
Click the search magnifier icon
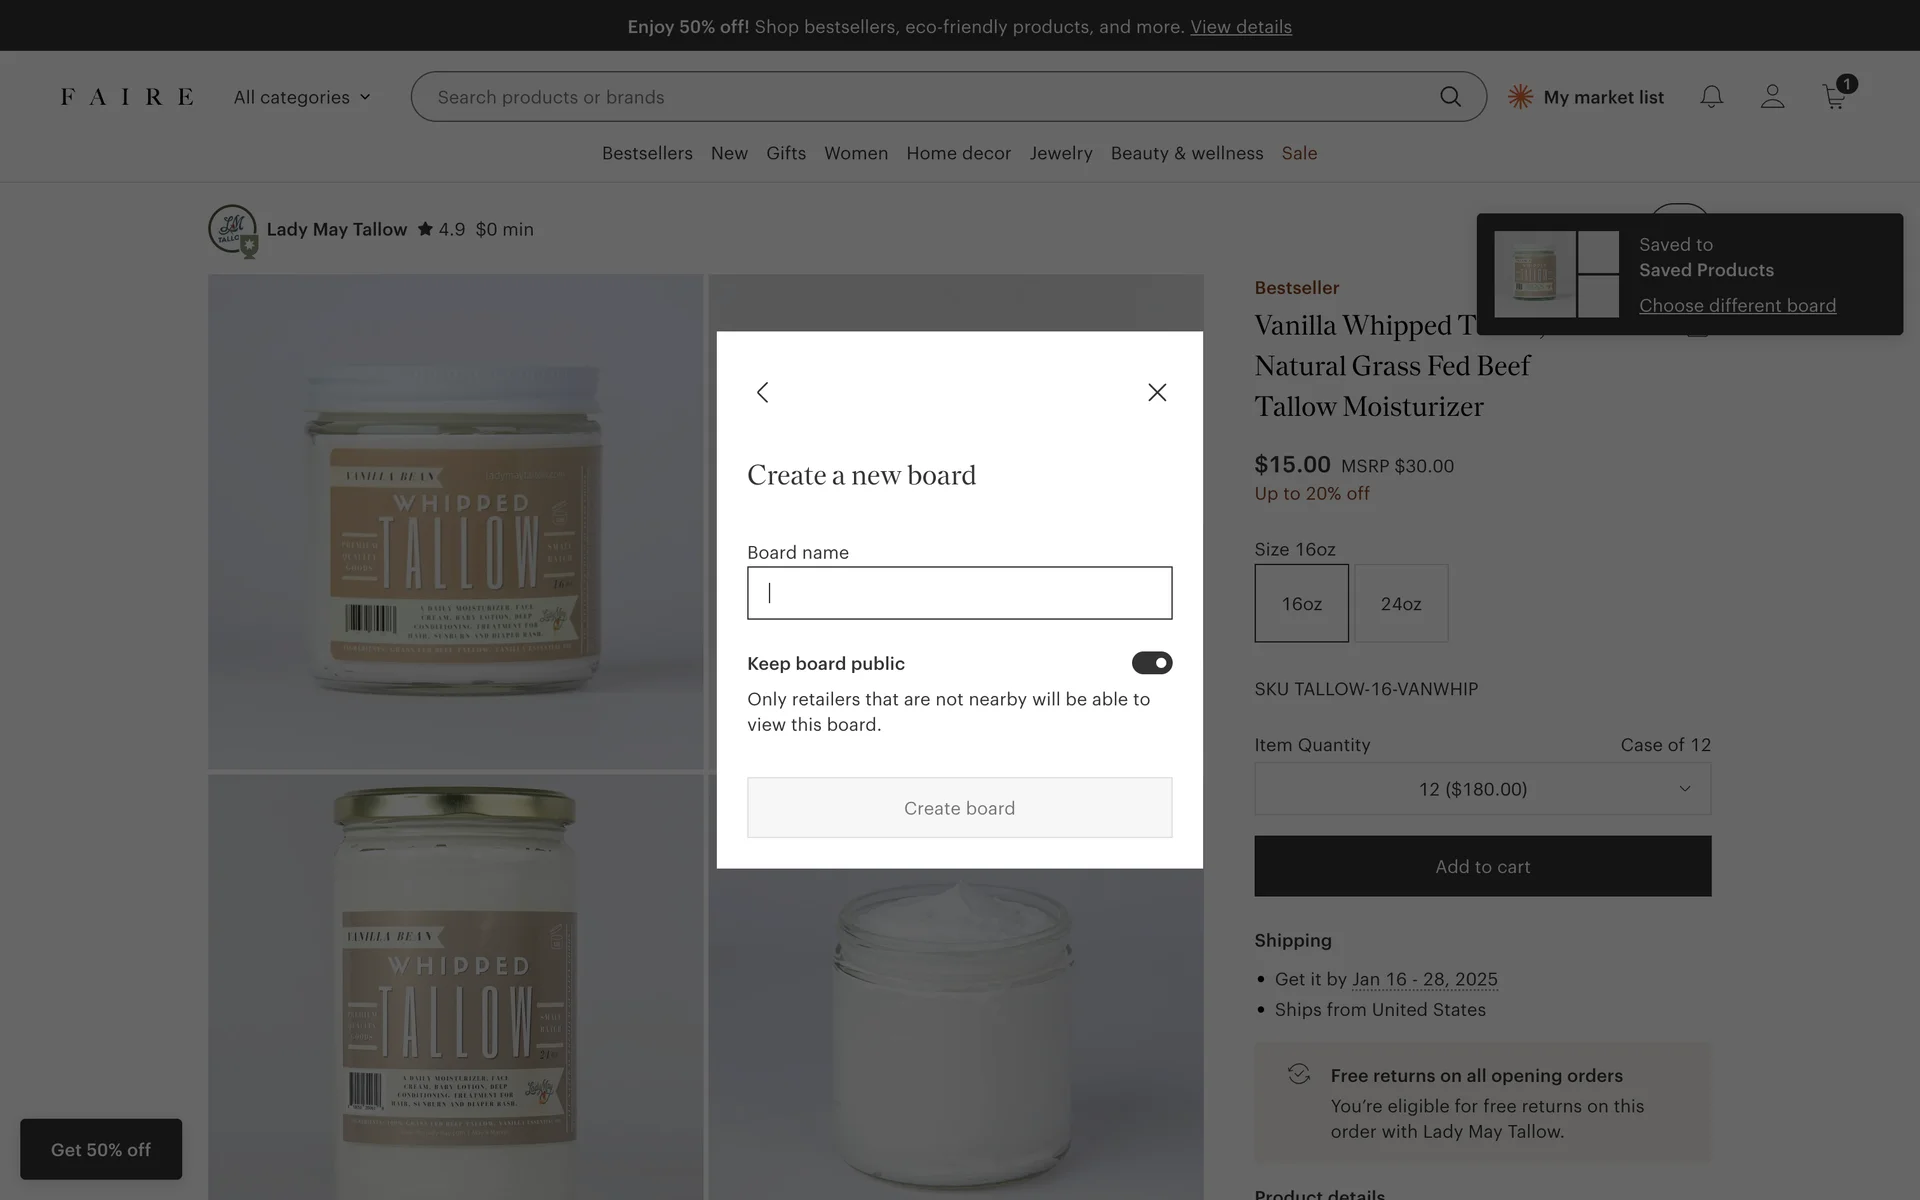[x=1450, y=97]
